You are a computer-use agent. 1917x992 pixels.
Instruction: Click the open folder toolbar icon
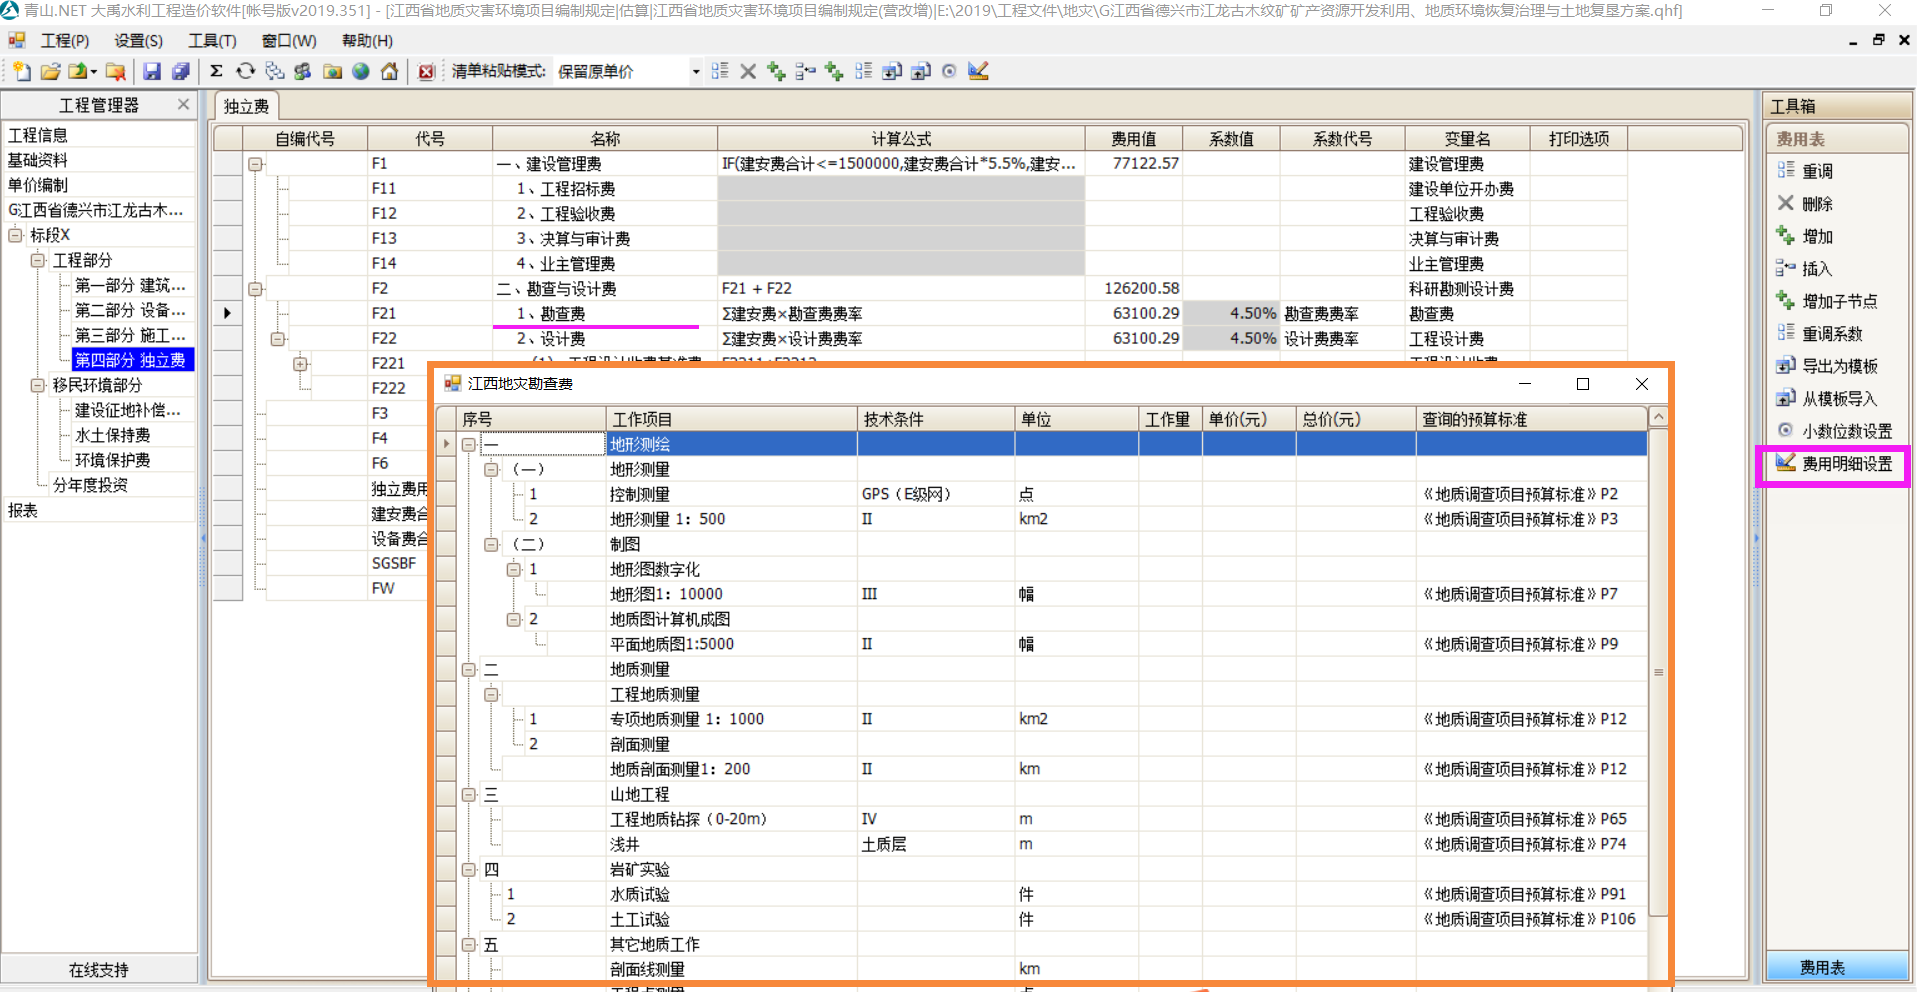50,71
